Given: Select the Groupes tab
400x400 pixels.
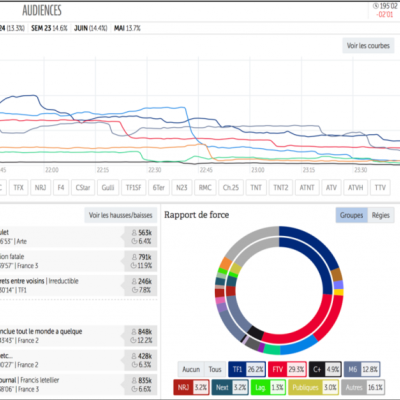Looking at the screenshot, I should coord(352,215).
